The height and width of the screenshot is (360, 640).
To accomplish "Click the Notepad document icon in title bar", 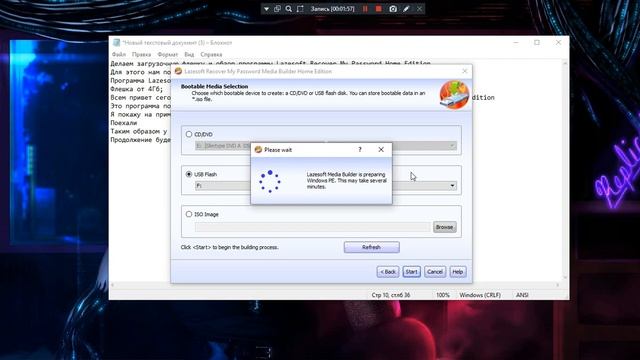I will pyautogui.click(x=117, y=42).
